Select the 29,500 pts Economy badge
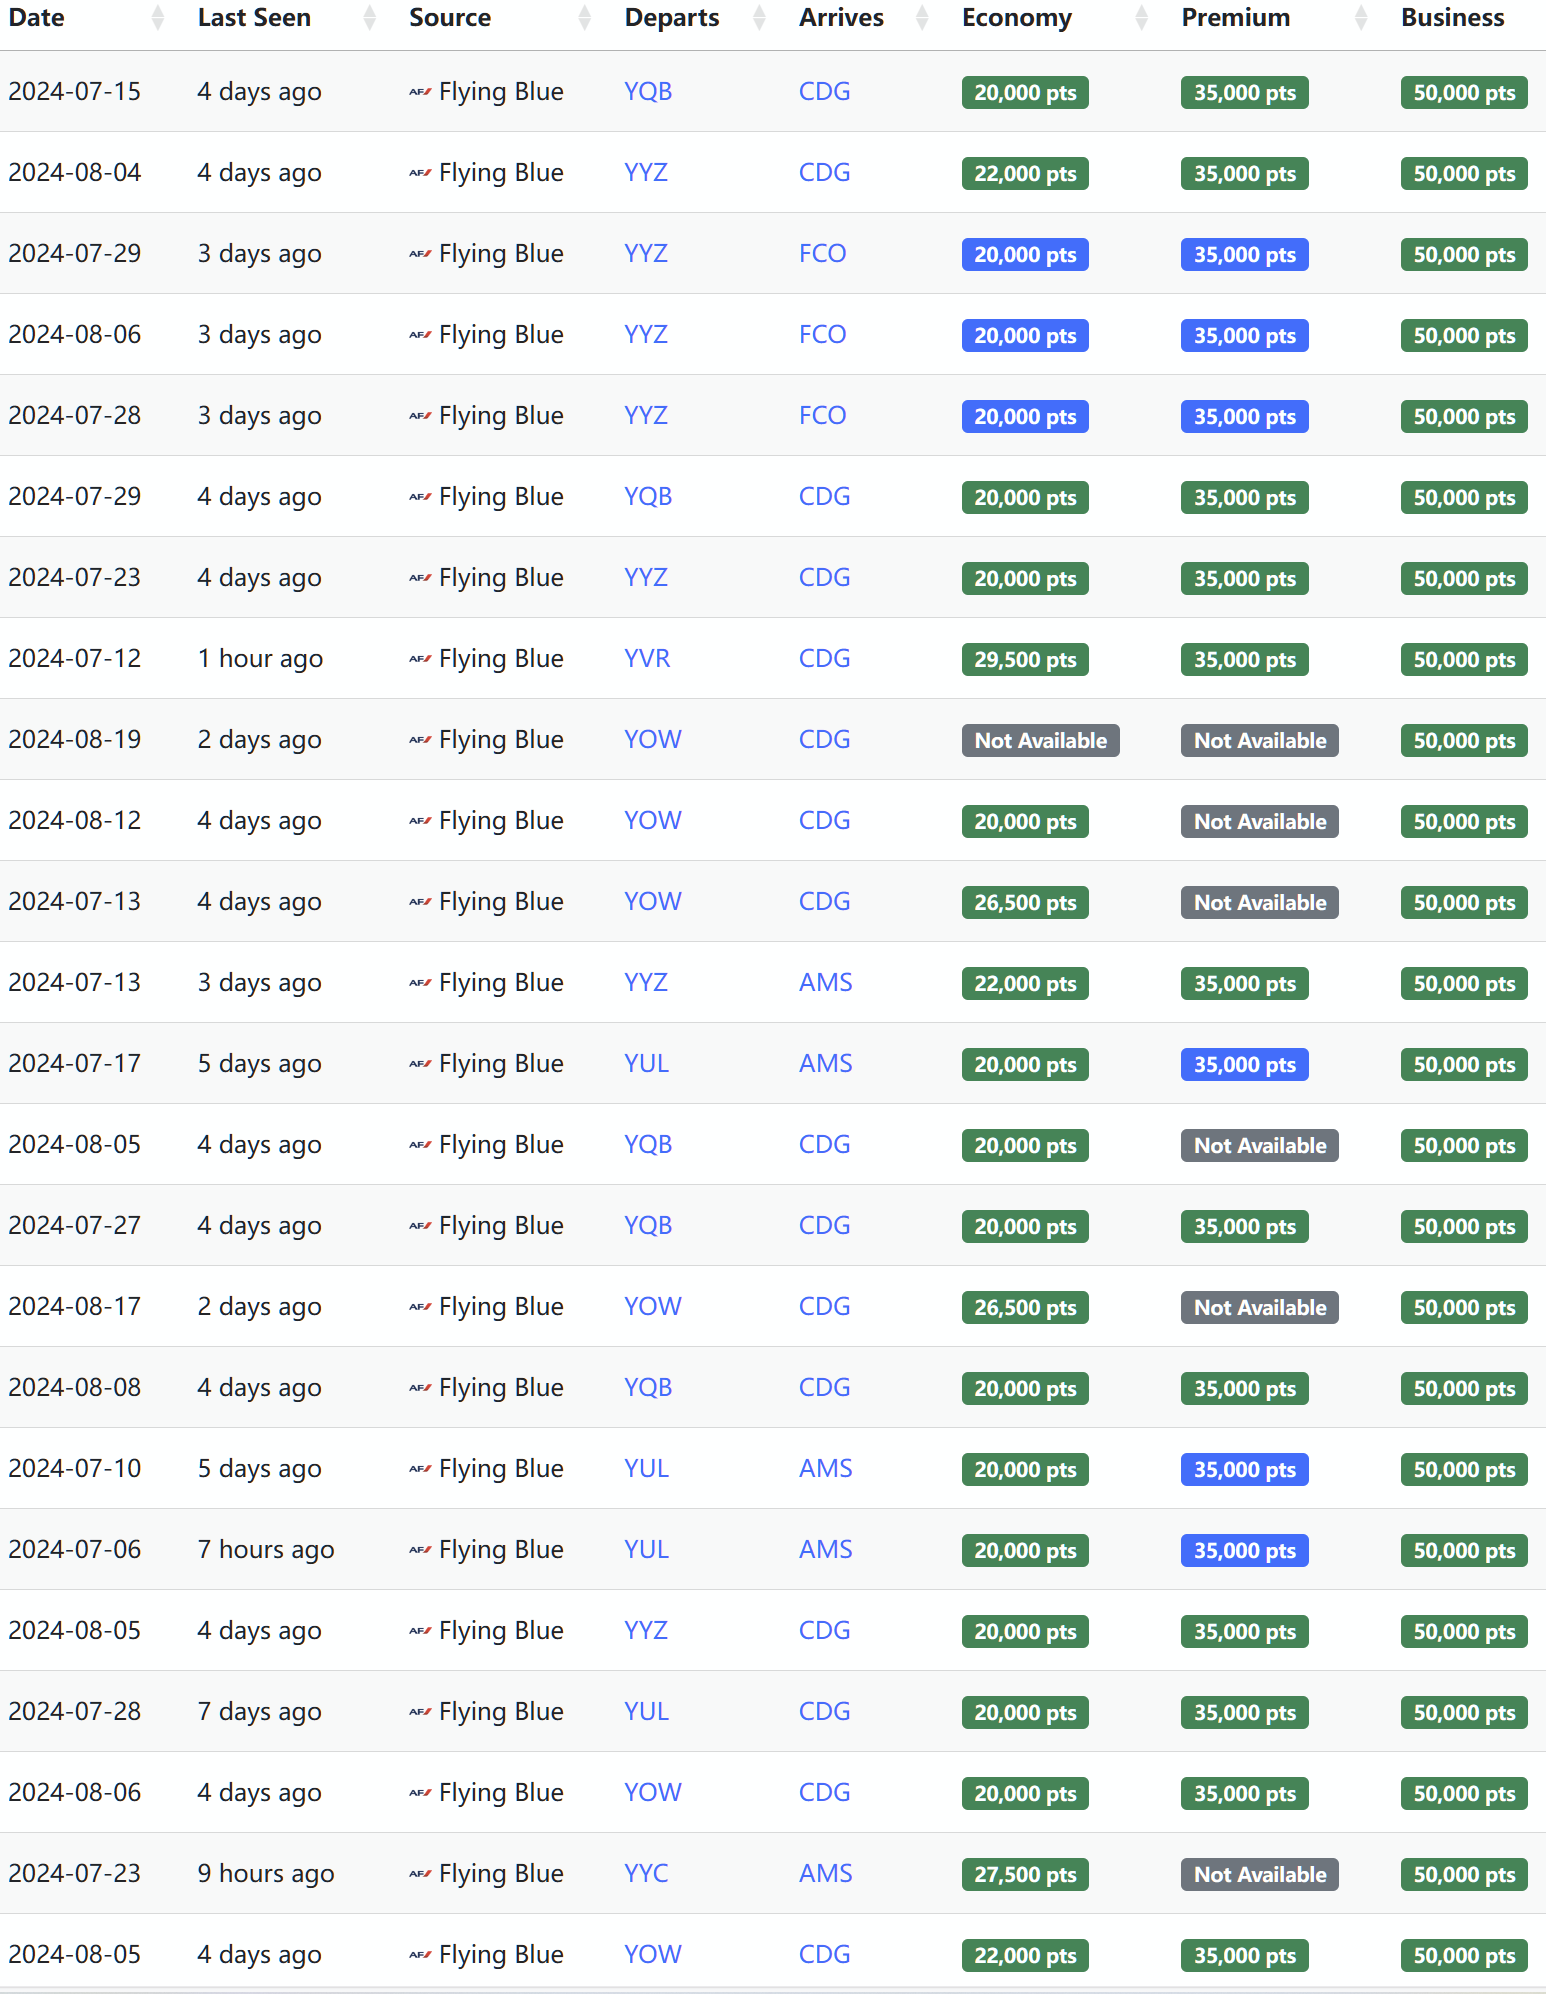1546x1994 pixels. coord(1025,660)
